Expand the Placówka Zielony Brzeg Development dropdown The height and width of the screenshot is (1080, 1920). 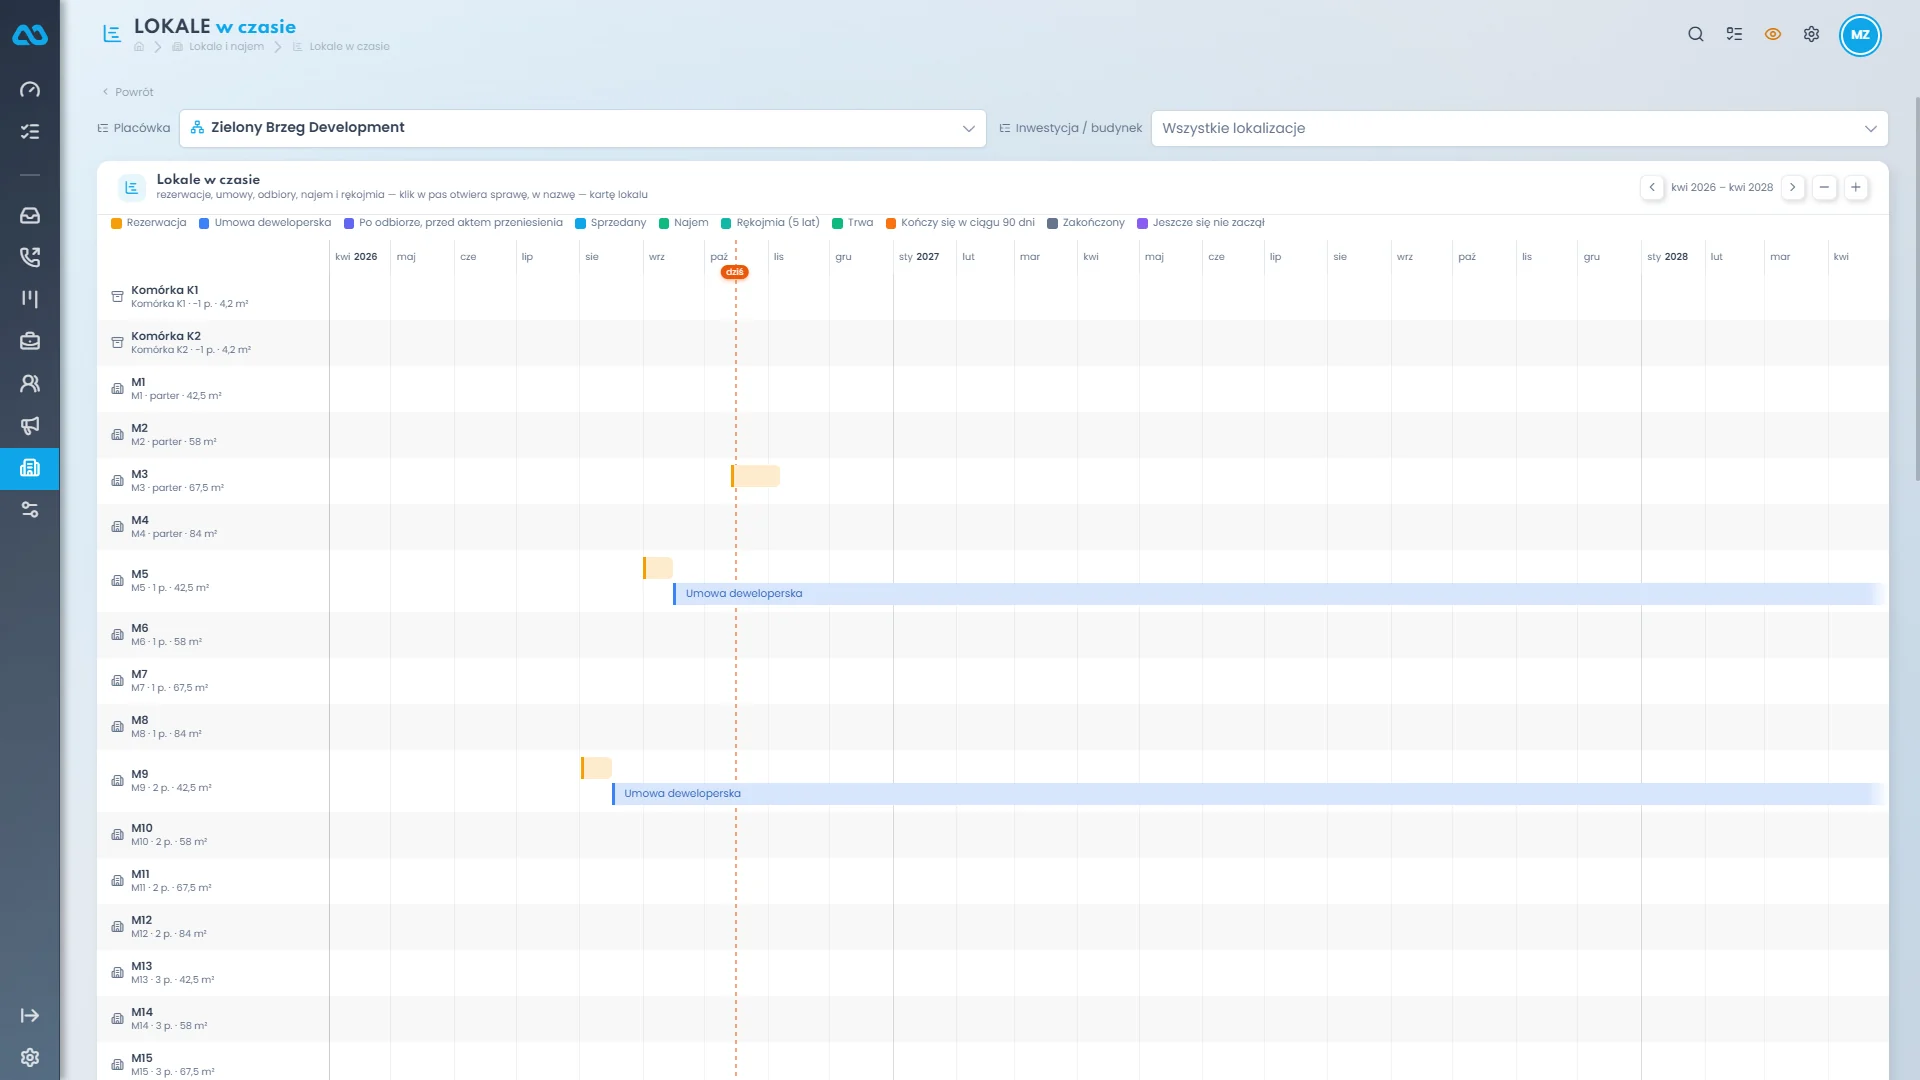[583, 128]
